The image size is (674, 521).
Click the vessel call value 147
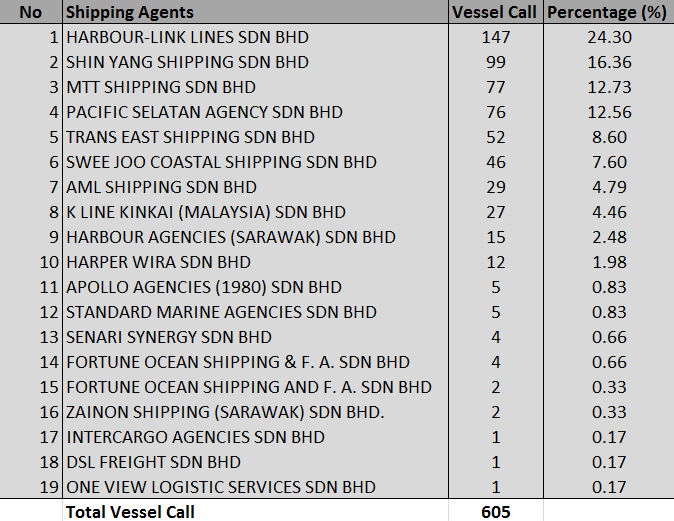(x=494, y=37)
